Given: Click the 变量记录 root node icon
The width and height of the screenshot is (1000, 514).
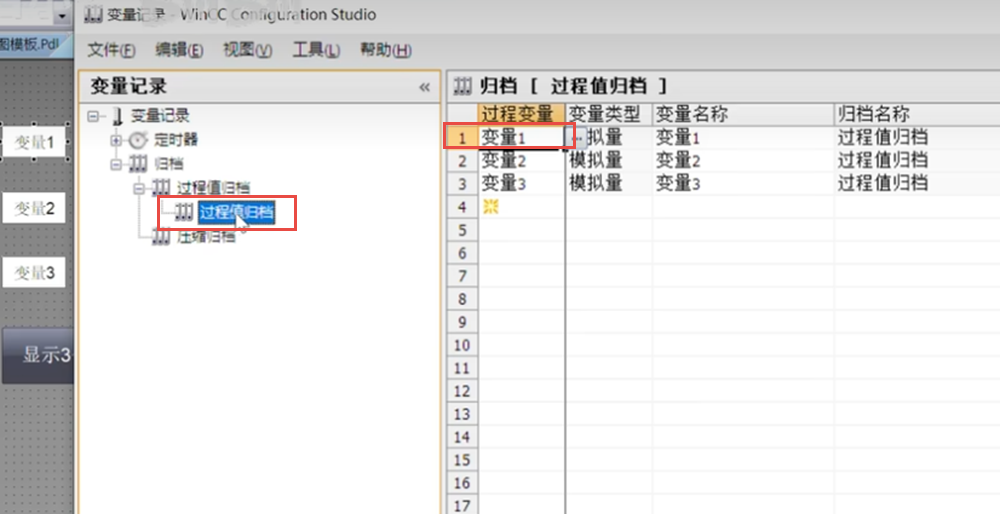Looking at the screenshot, I should (117, 116).
